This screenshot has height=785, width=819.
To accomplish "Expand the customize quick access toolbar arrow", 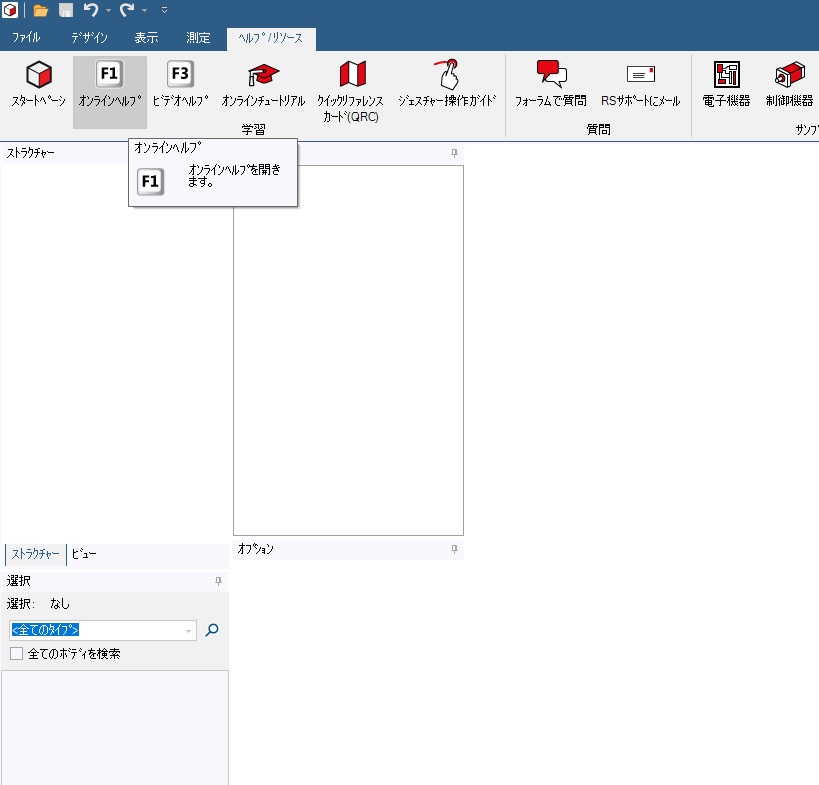I will [164, 10].
